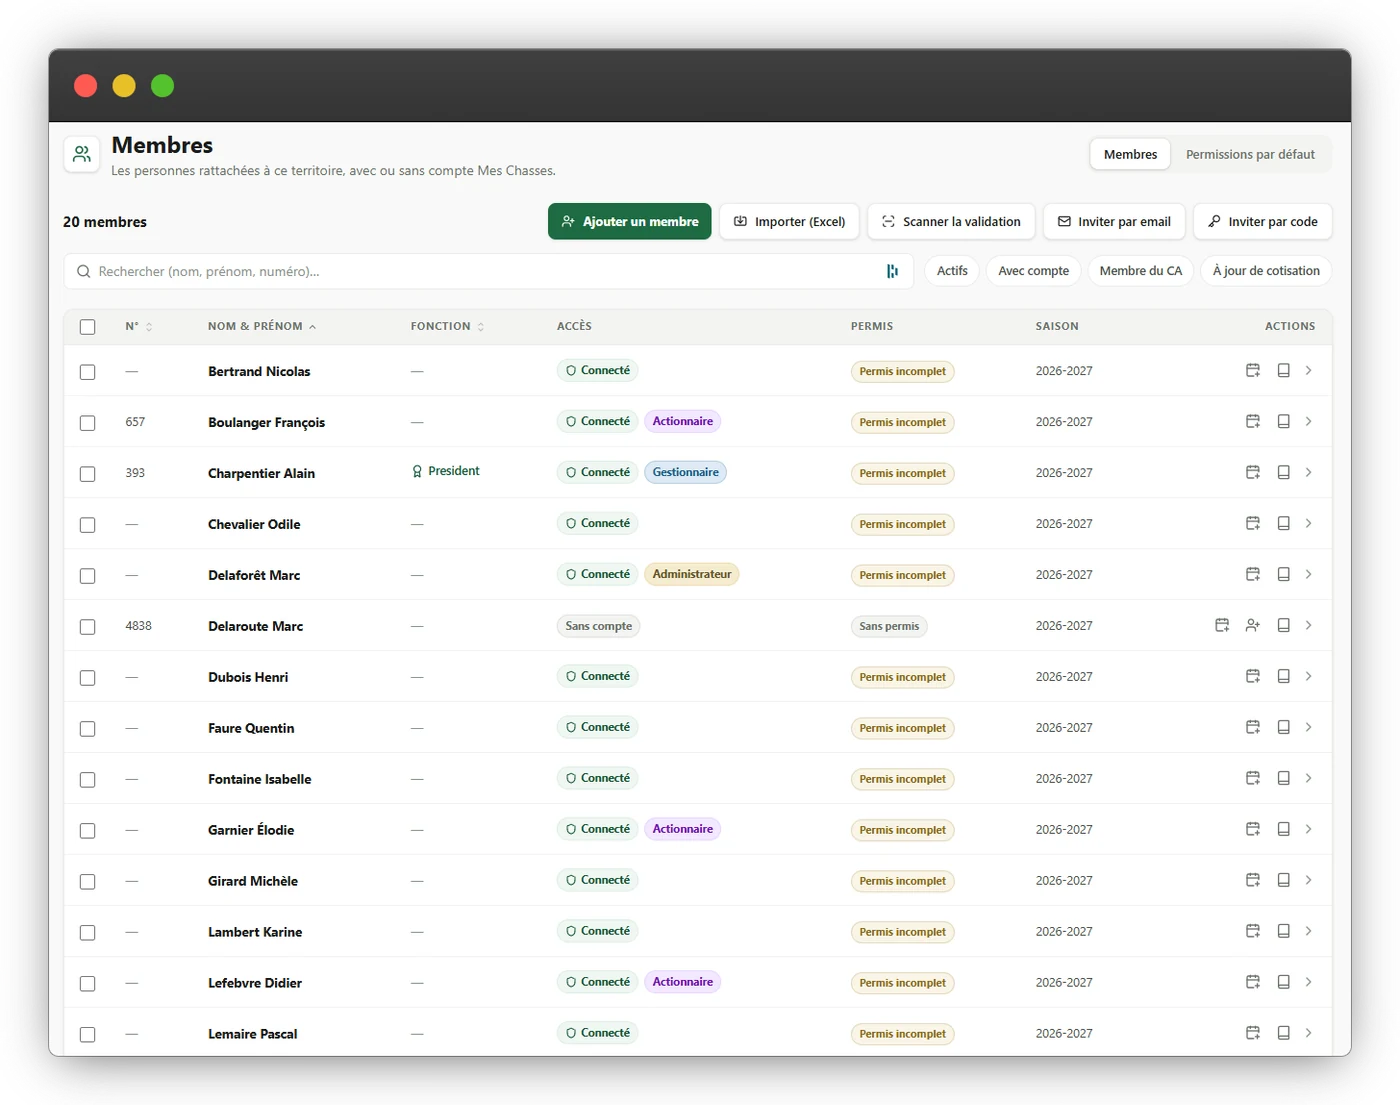
Task: Click the calendar icon for Delaroute Marc
Action: click(1222, 626)
